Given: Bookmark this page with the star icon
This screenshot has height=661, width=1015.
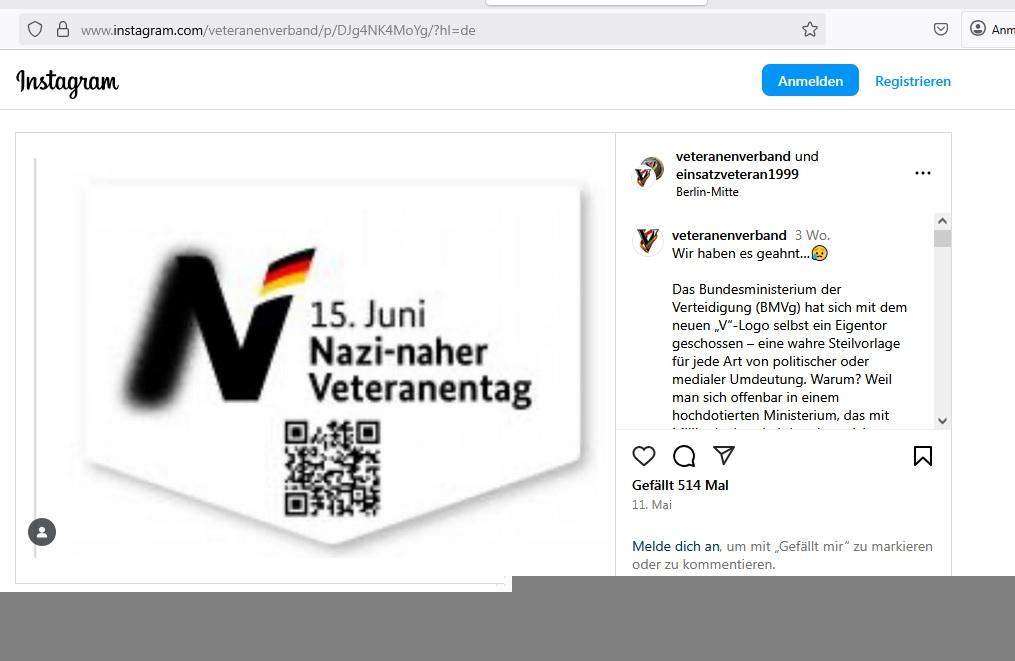Looking at the screenshot, I should click(x=809, y=30).
